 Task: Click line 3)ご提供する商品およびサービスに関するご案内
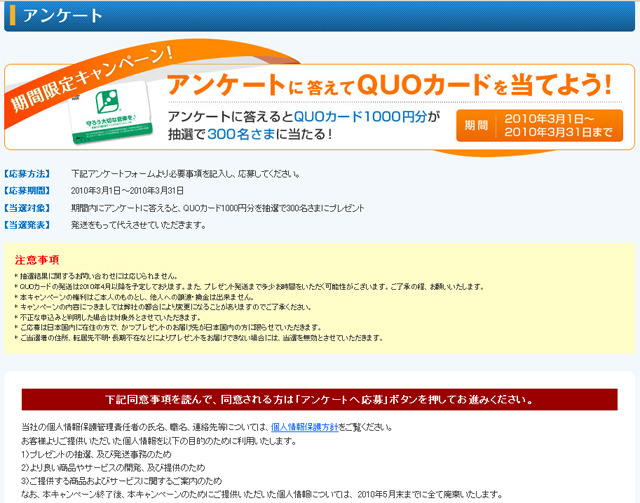click(x=122, y=481)
